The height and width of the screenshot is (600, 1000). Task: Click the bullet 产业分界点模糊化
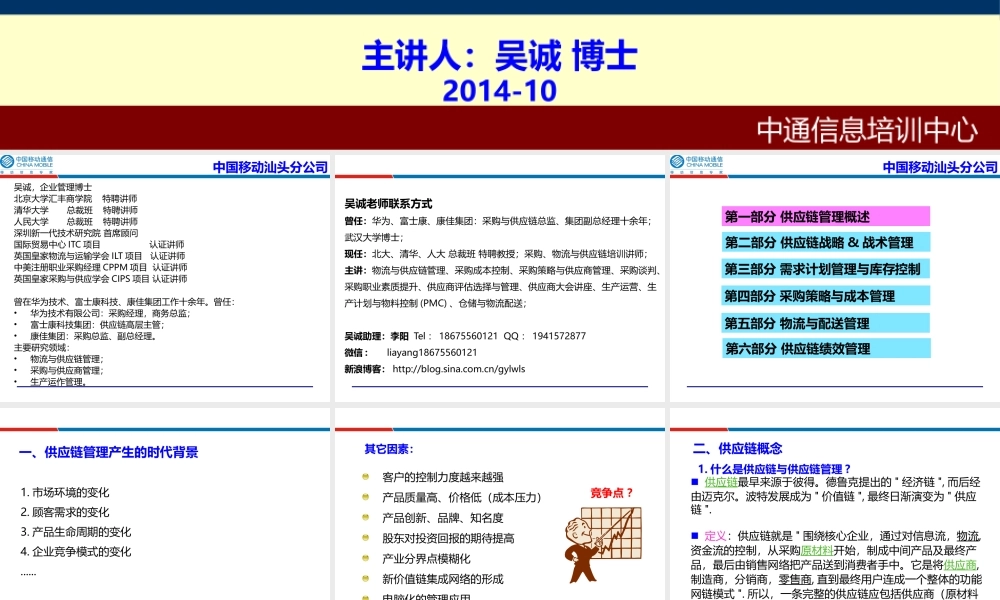(426, 559)
